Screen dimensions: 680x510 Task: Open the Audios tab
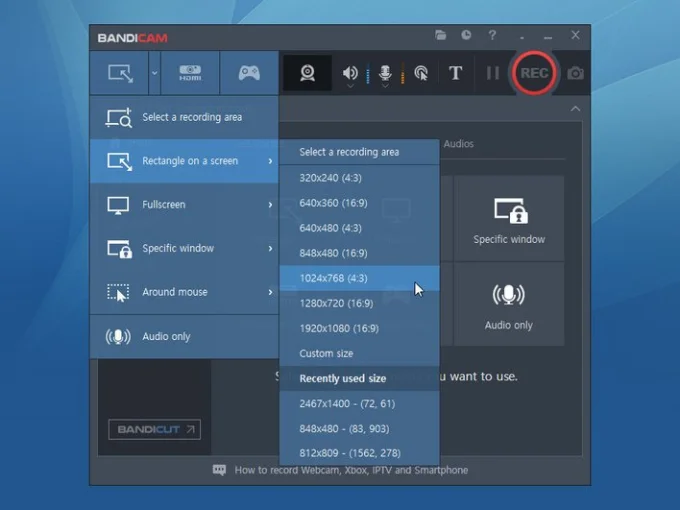click(x=458, y=144)
